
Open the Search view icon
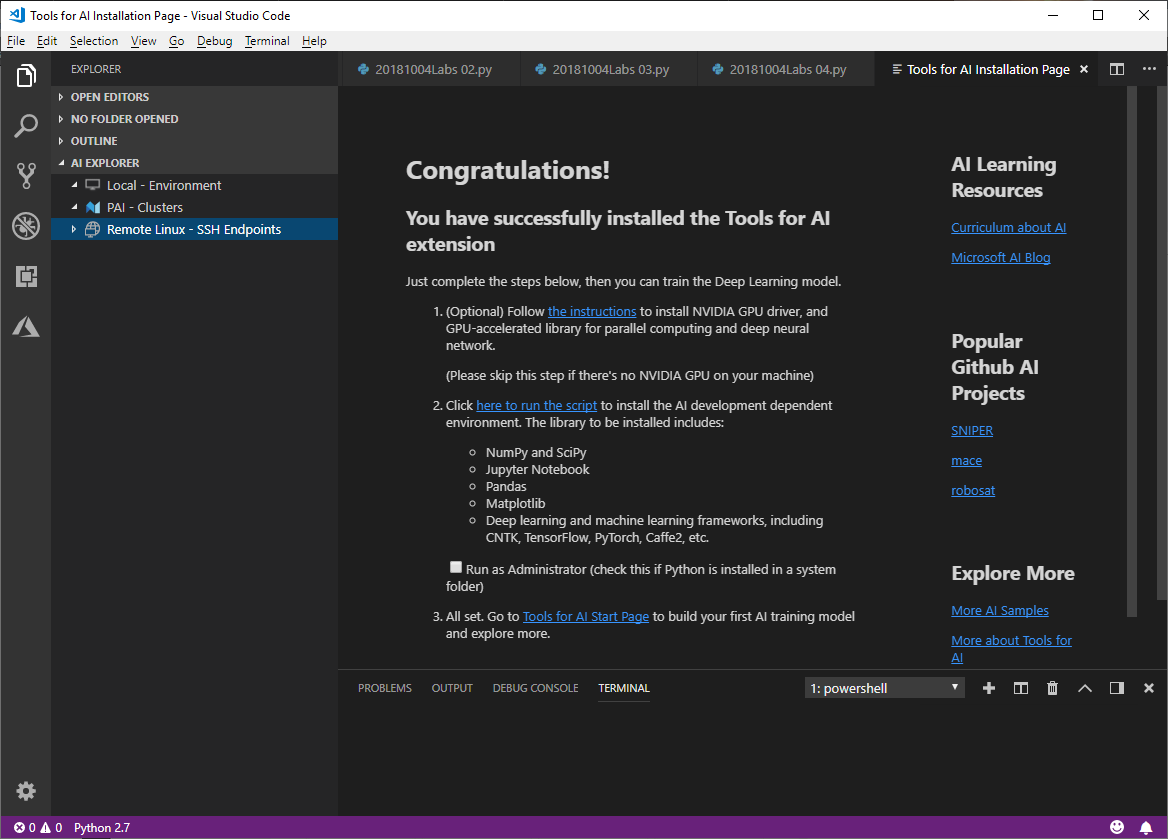(x=26, y=126)
